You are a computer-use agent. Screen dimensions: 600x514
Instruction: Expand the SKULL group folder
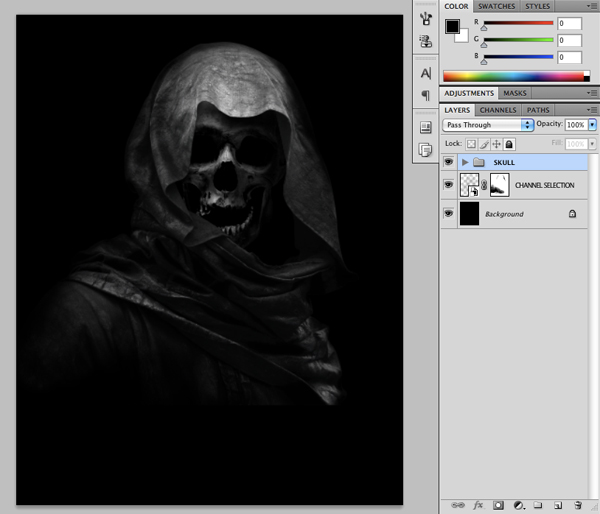pos(465,161)
